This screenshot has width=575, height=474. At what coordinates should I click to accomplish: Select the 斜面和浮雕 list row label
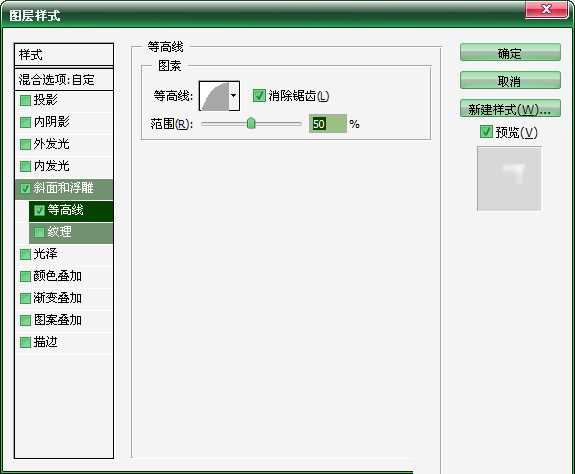click(x=63, y=188)
